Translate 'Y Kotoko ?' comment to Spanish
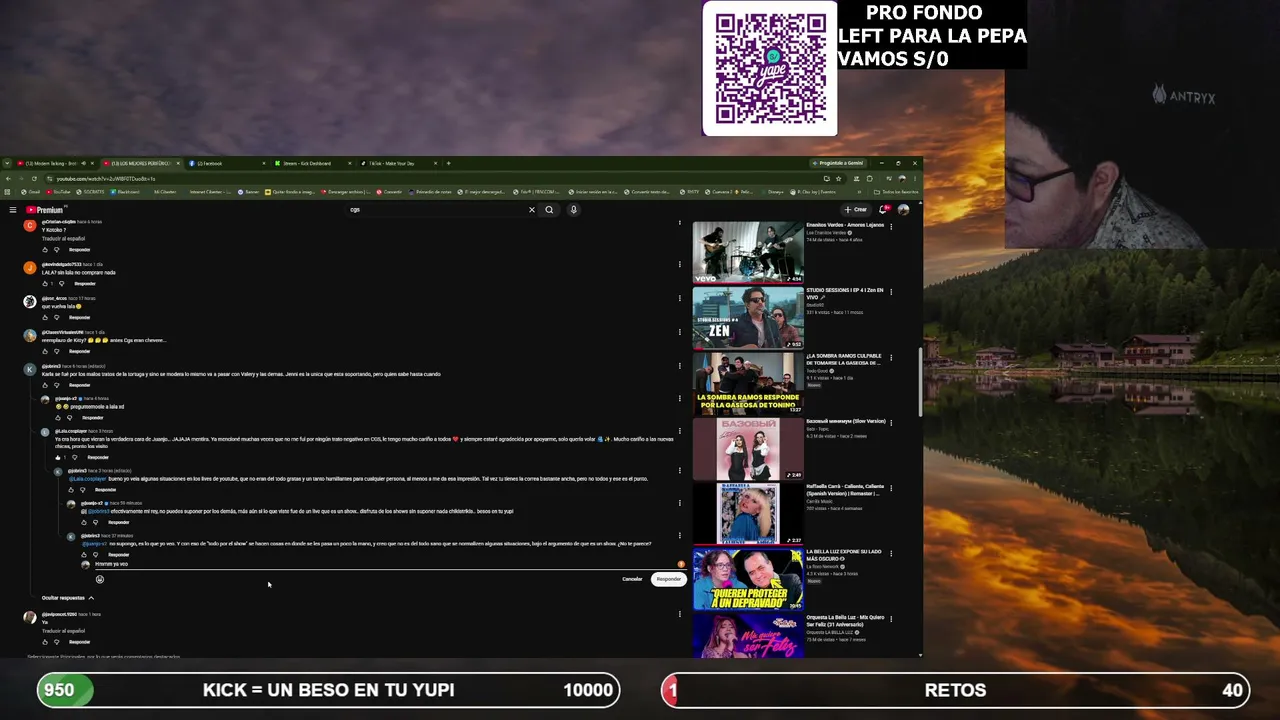1280x720 pixels. (63, 239)
